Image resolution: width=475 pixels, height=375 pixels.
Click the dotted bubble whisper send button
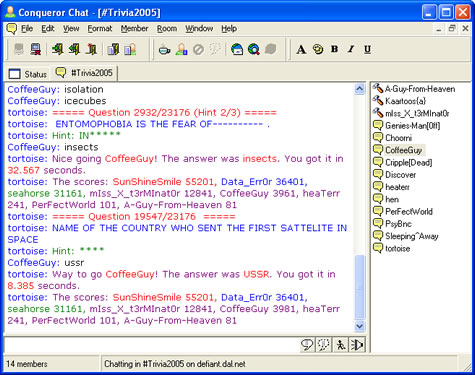pos(323,345)
